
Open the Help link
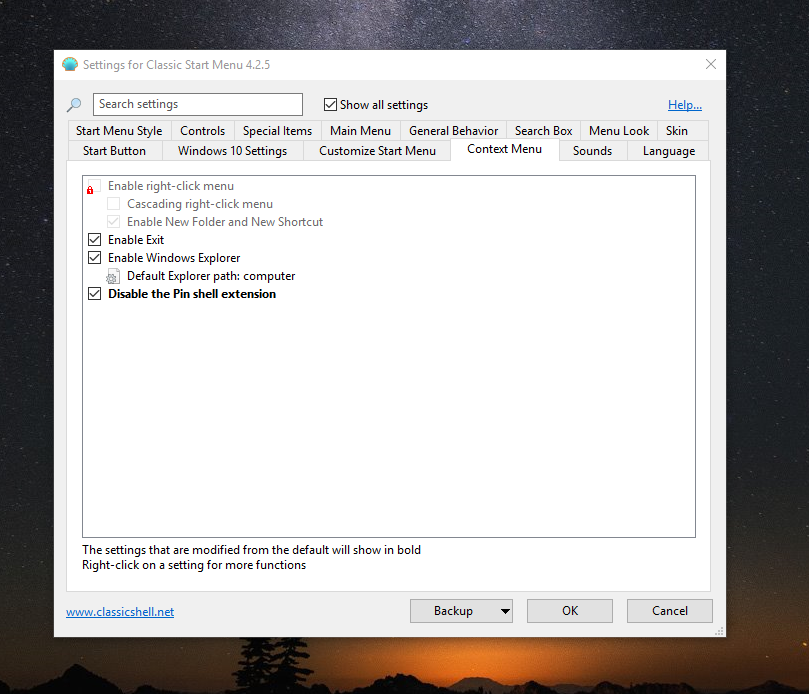click(685, 105)
